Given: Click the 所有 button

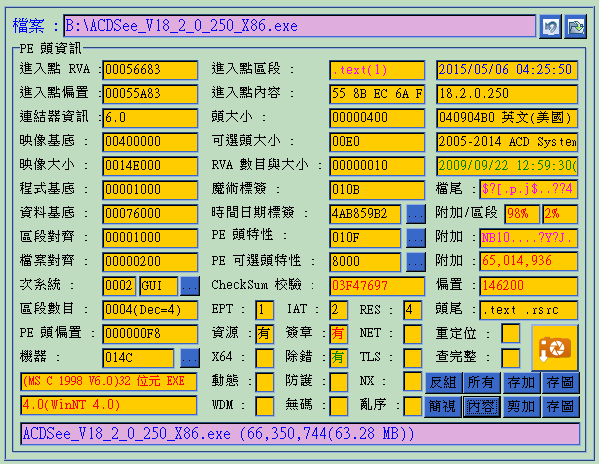Looking at the screenshot, I should tap(481, 383).
